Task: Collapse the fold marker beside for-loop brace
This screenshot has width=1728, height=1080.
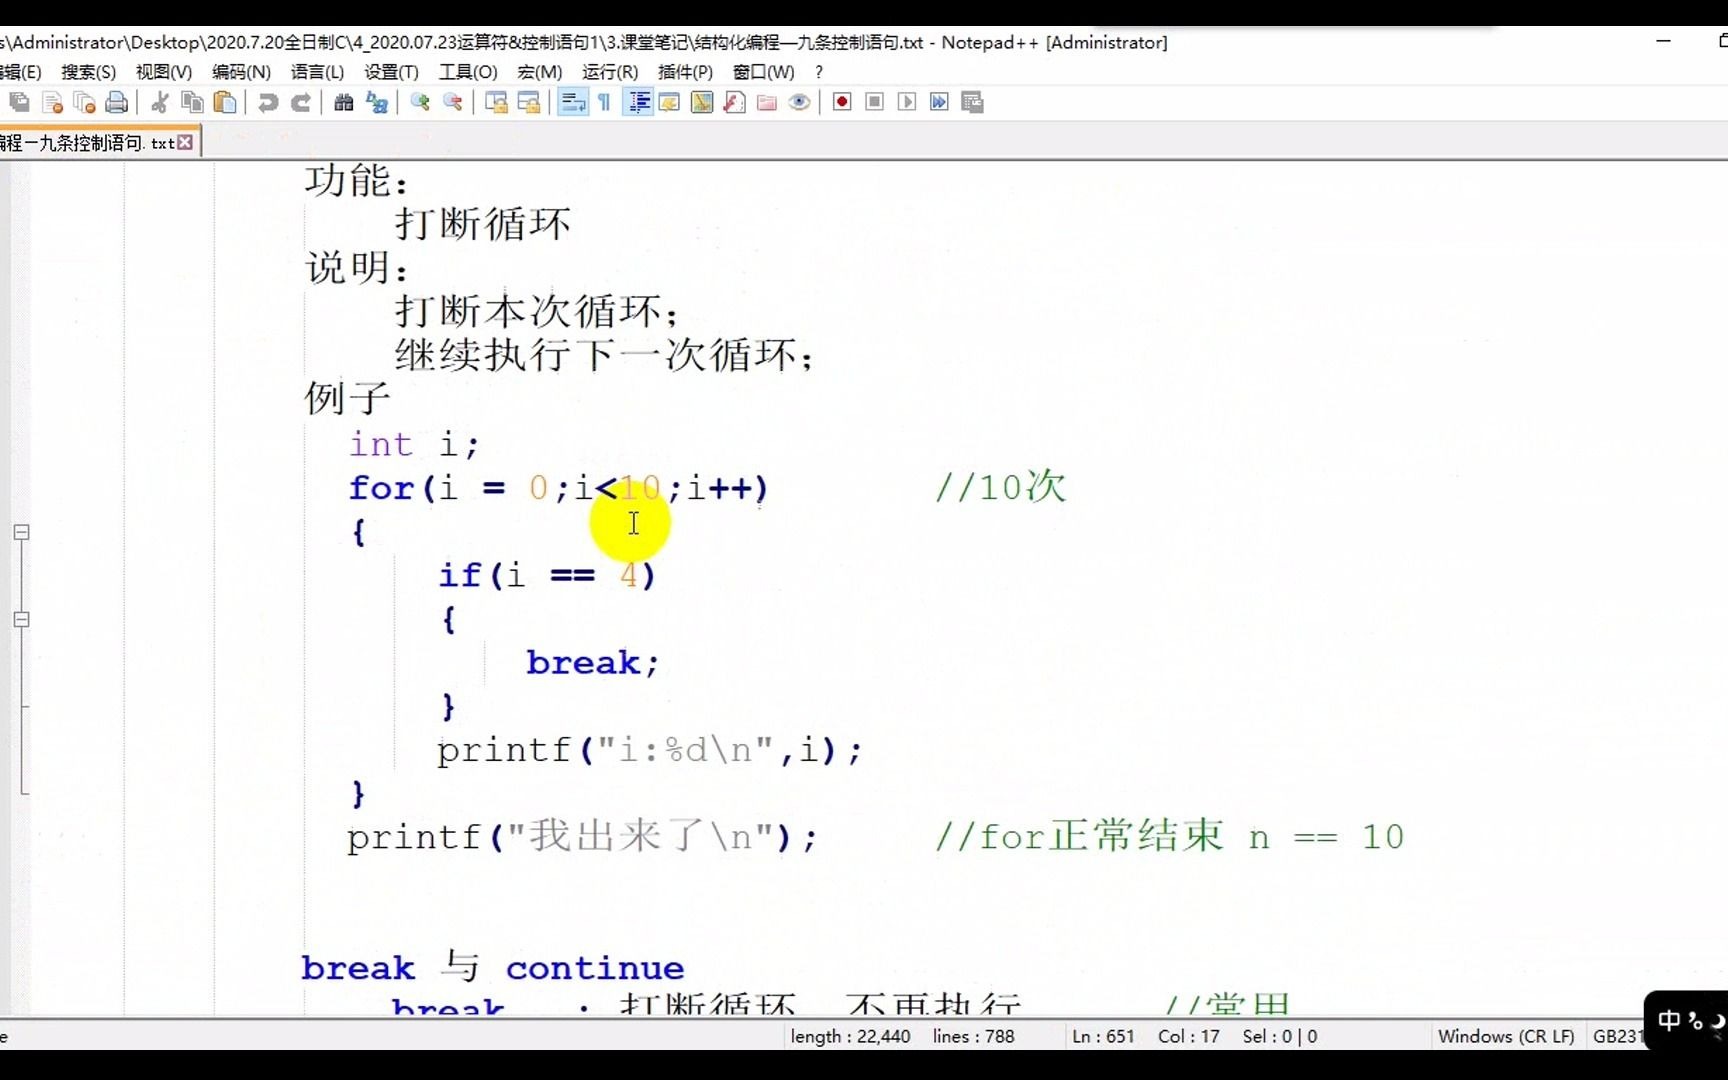Action: tap(21, 532)
